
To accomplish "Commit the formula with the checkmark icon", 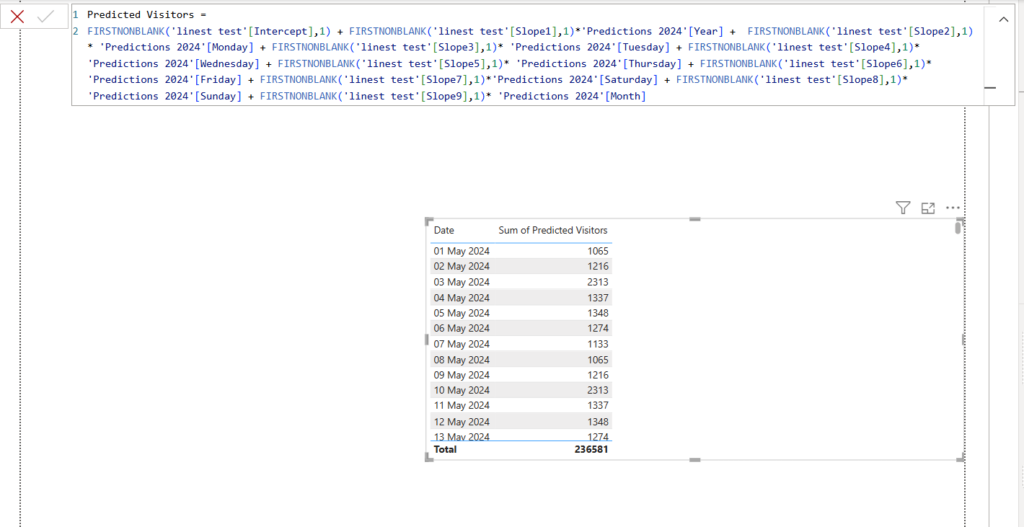I will pos(45,17).
